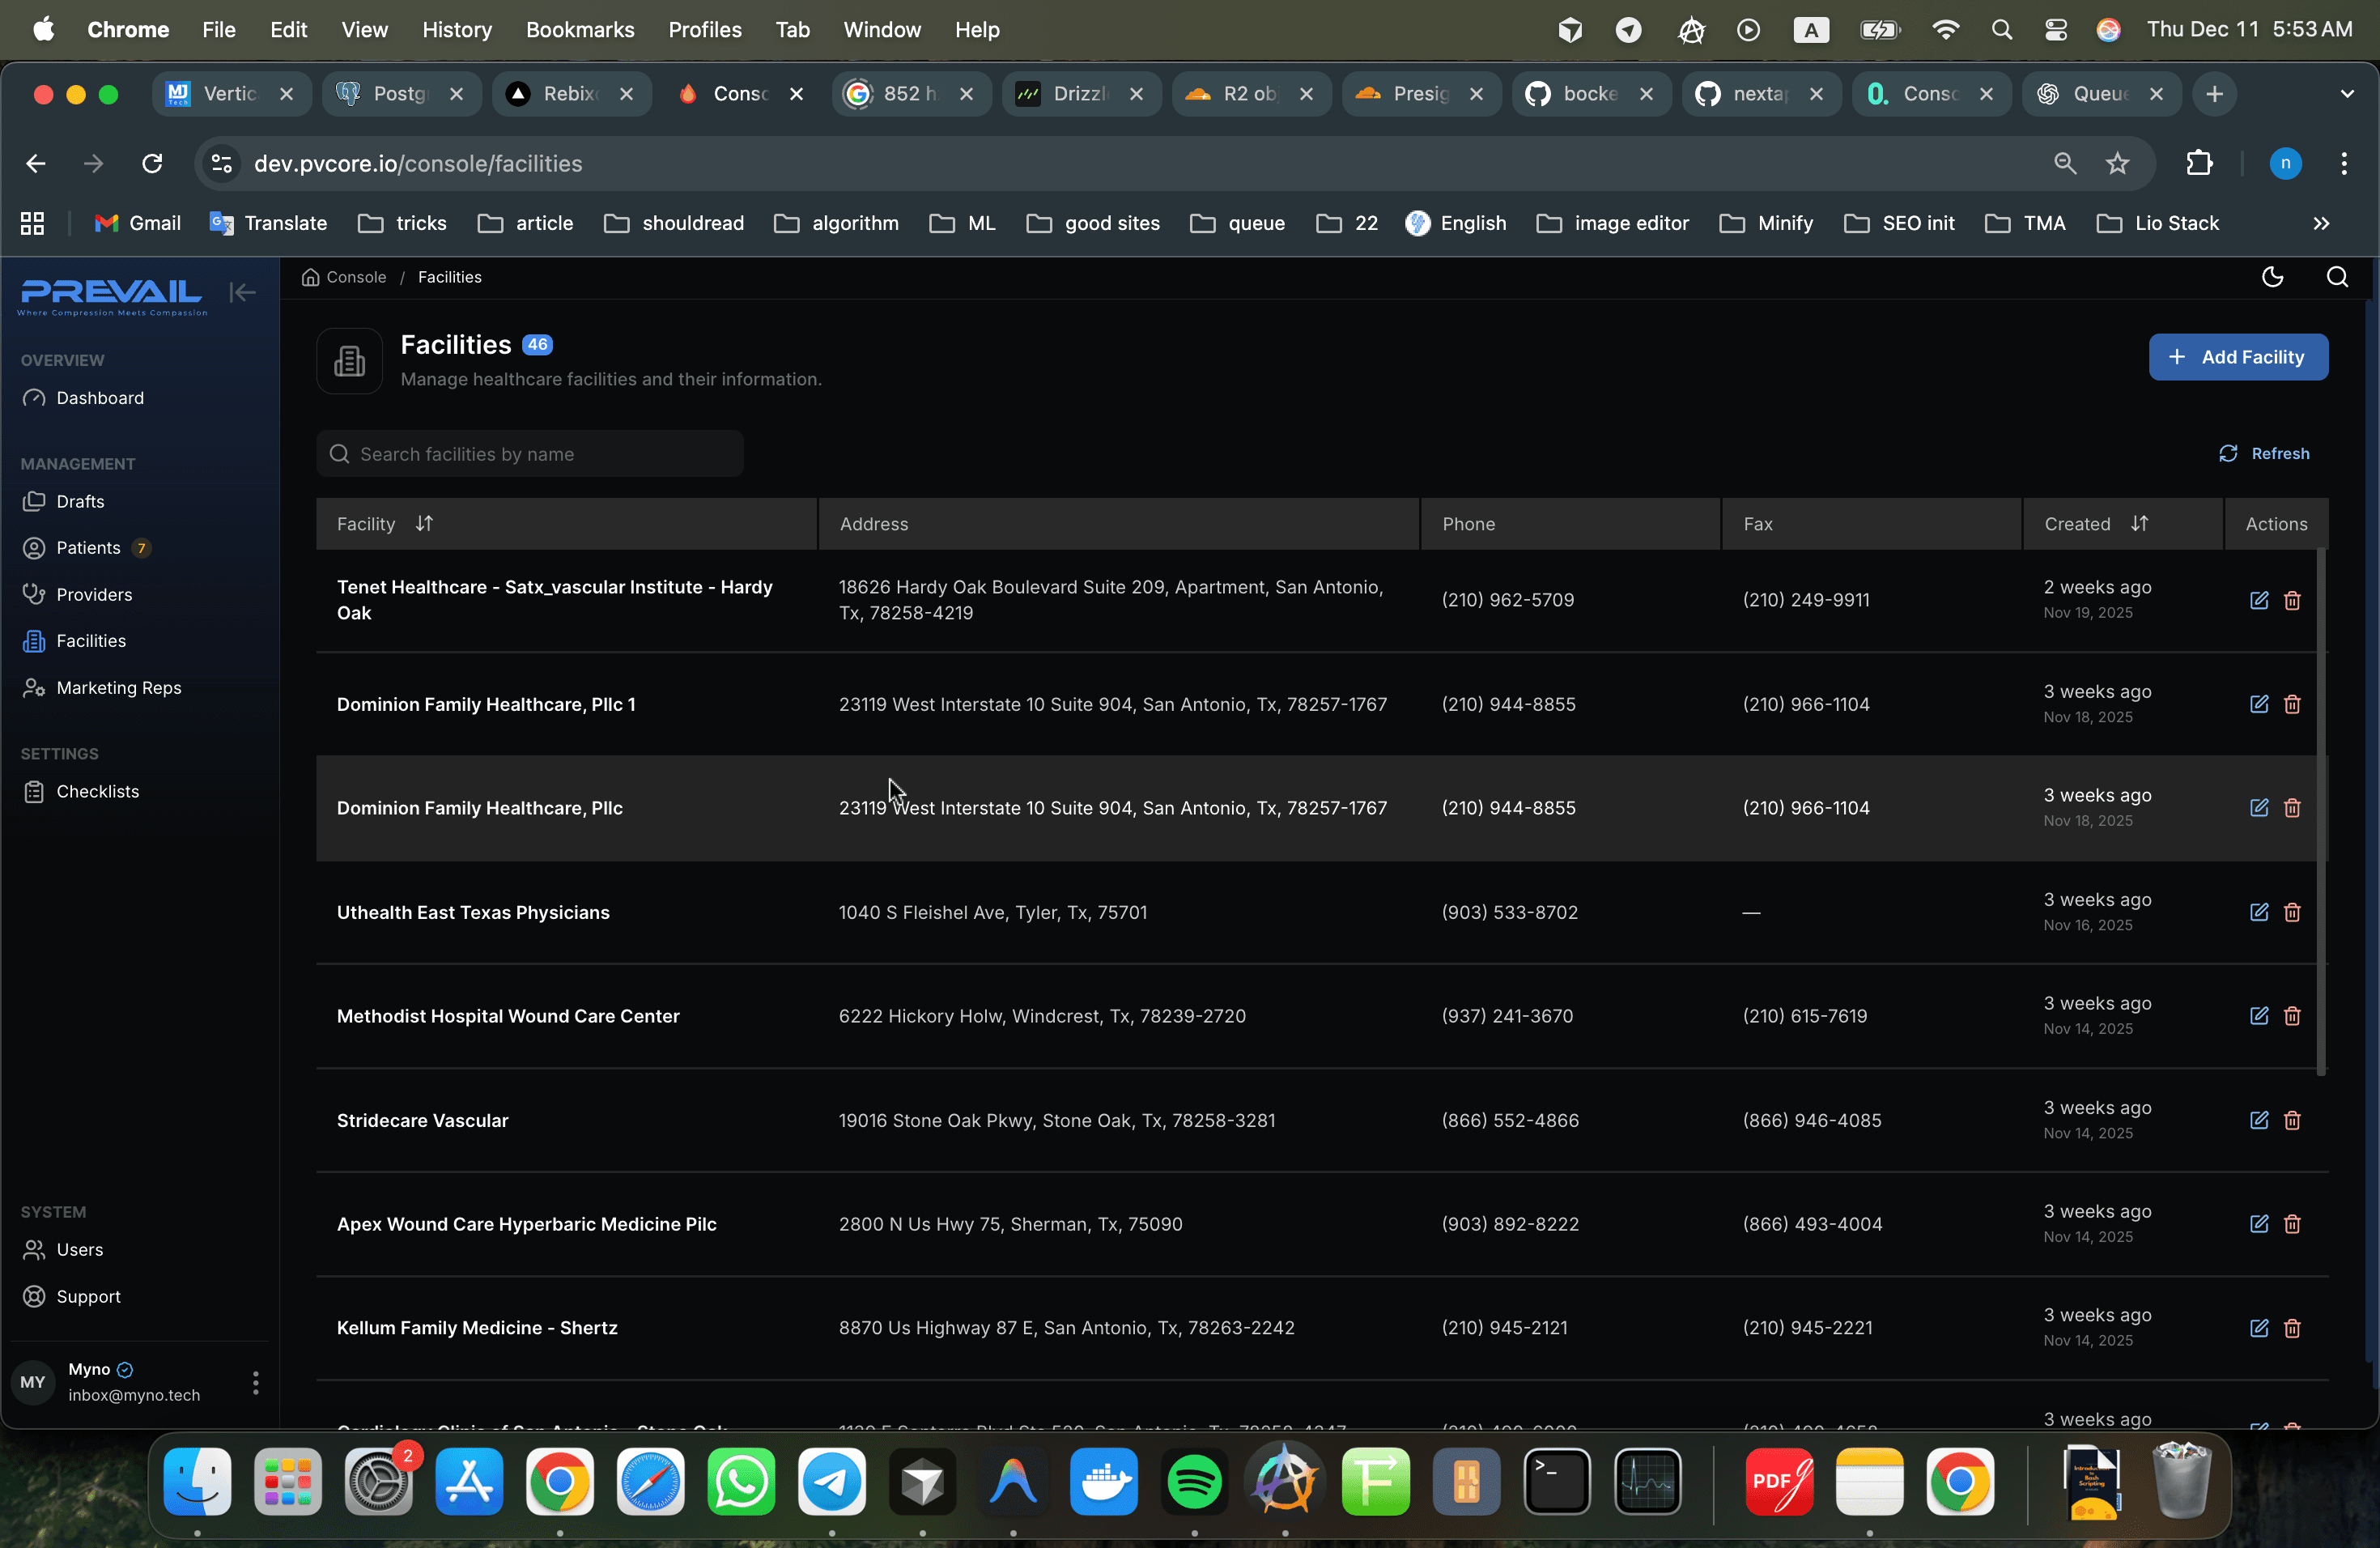
Task: Toggle dark mode with the moon icon
Action: pos(2272,277)
